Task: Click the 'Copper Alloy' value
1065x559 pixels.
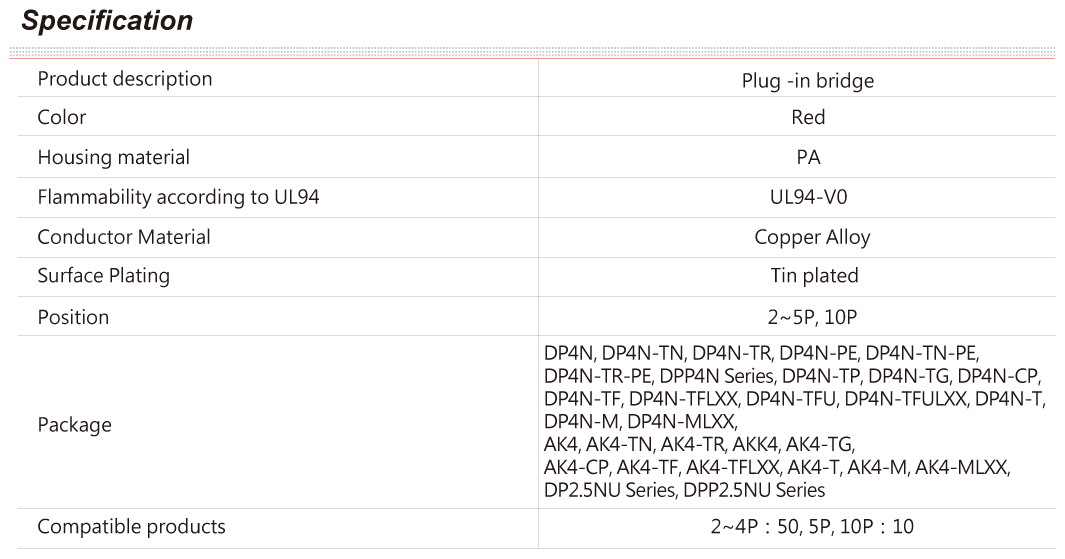Action: (x=812, y=237)
